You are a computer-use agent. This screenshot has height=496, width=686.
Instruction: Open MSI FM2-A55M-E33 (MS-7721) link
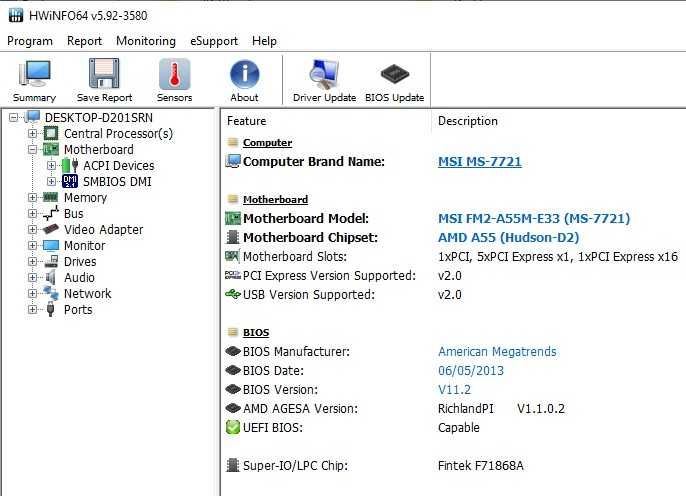534,218
